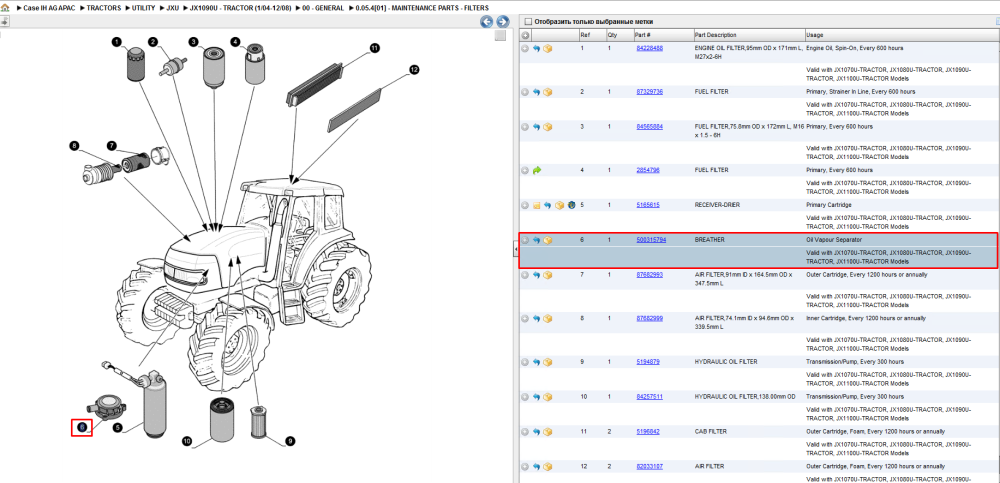The height and width of the screenshot is (483, 1000).
Task: Open the note icon in RECEIVER-DRIER row
Action: click(536, 205)
